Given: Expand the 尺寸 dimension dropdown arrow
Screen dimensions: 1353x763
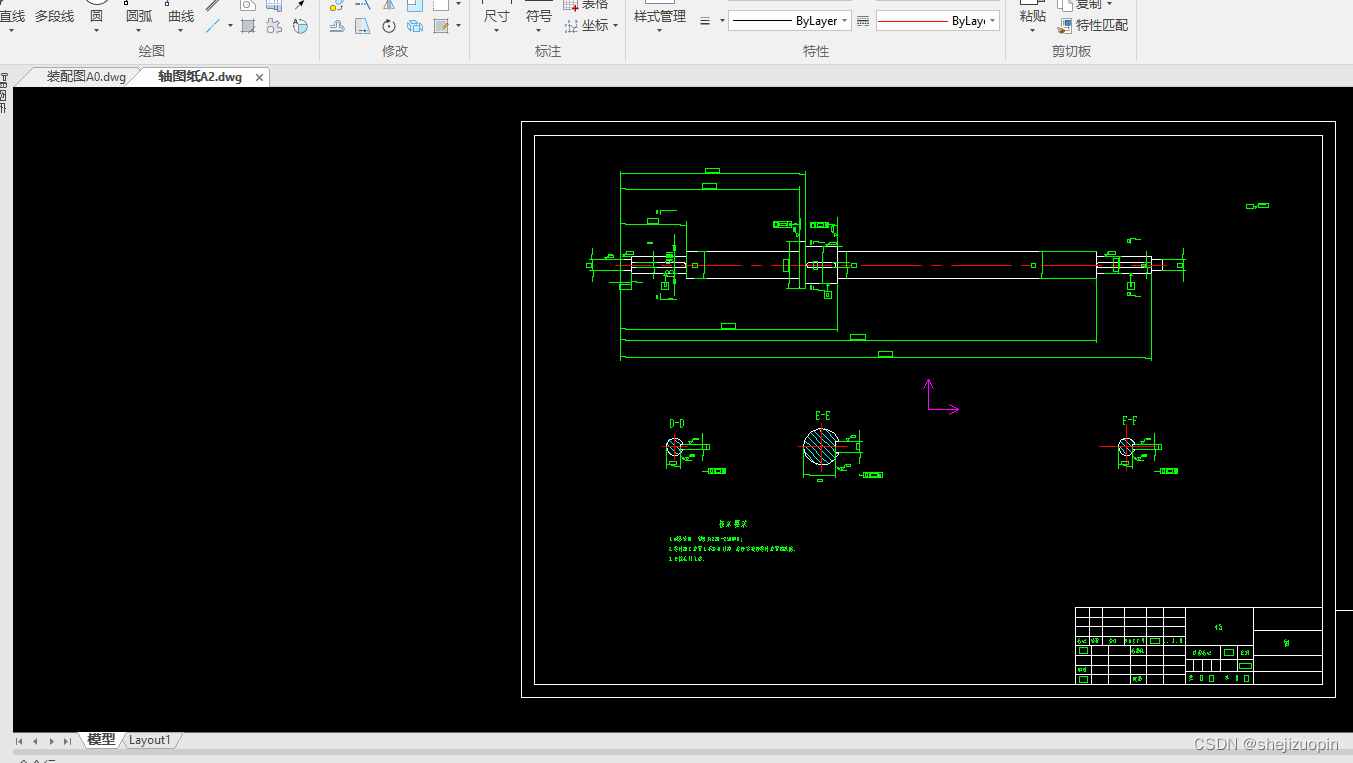Looking at the screenshot, I should [497, 30].
